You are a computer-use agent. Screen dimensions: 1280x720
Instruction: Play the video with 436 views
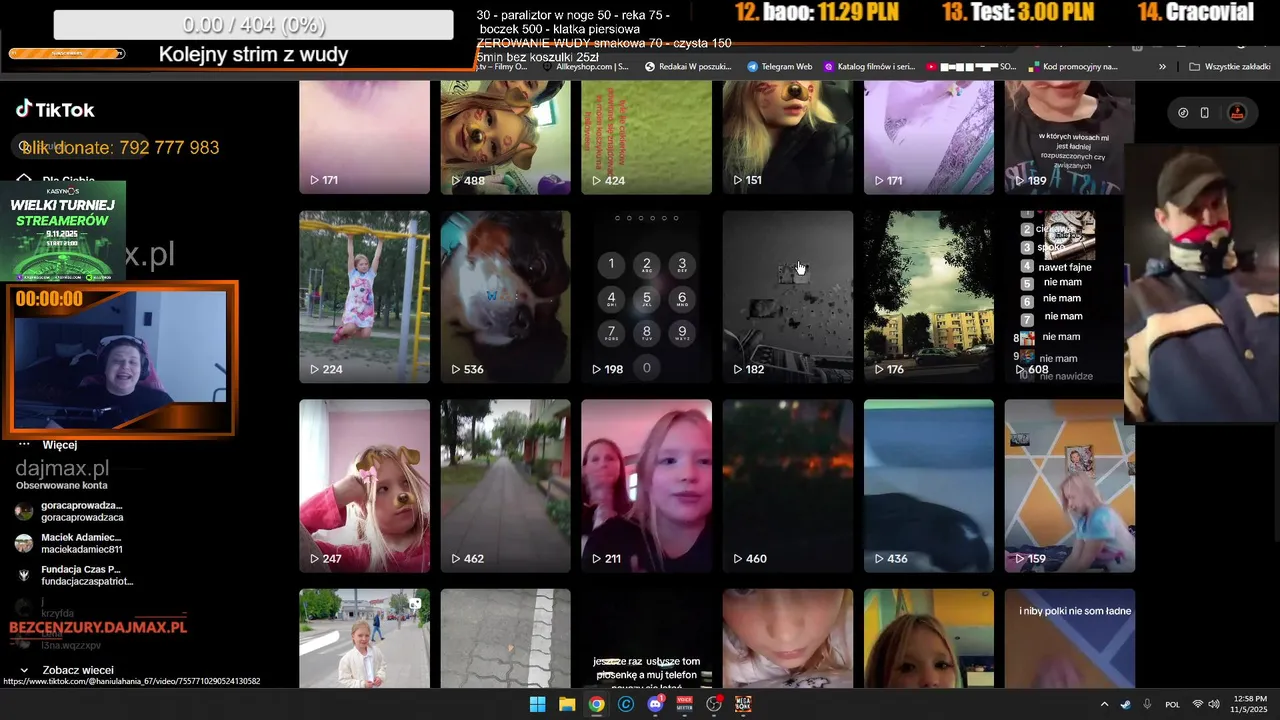[x=928, y=486]
